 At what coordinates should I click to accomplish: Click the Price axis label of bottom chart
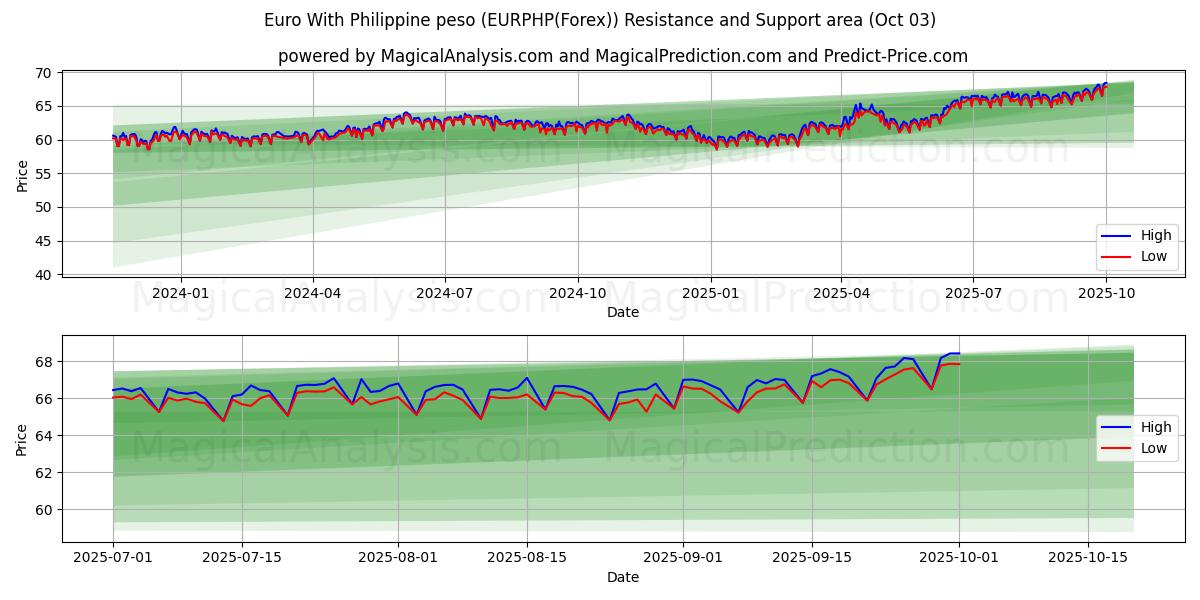point(22,437)
